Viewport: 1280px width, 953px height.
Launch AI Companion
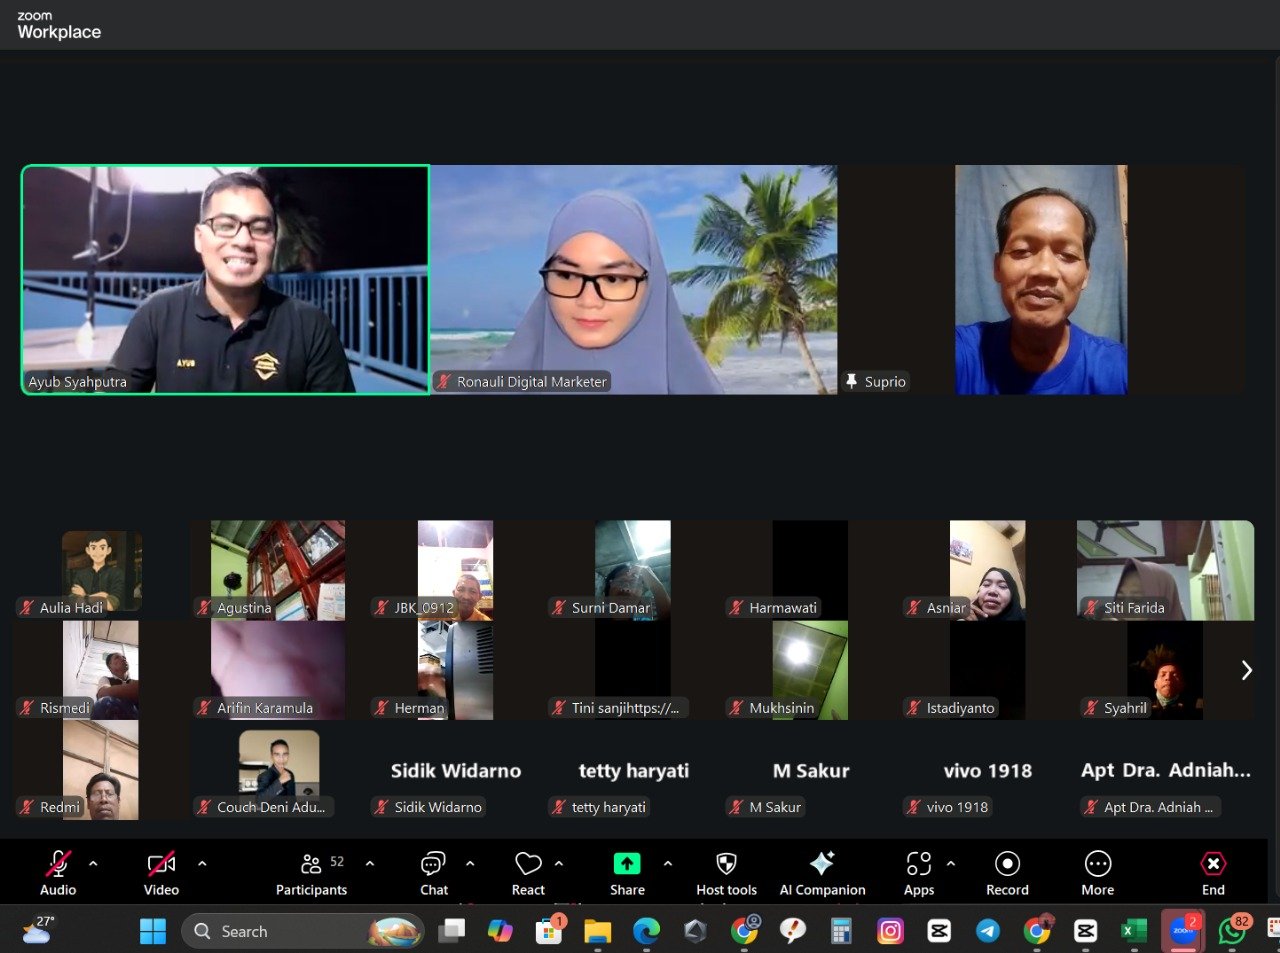[x=822, y=865]
